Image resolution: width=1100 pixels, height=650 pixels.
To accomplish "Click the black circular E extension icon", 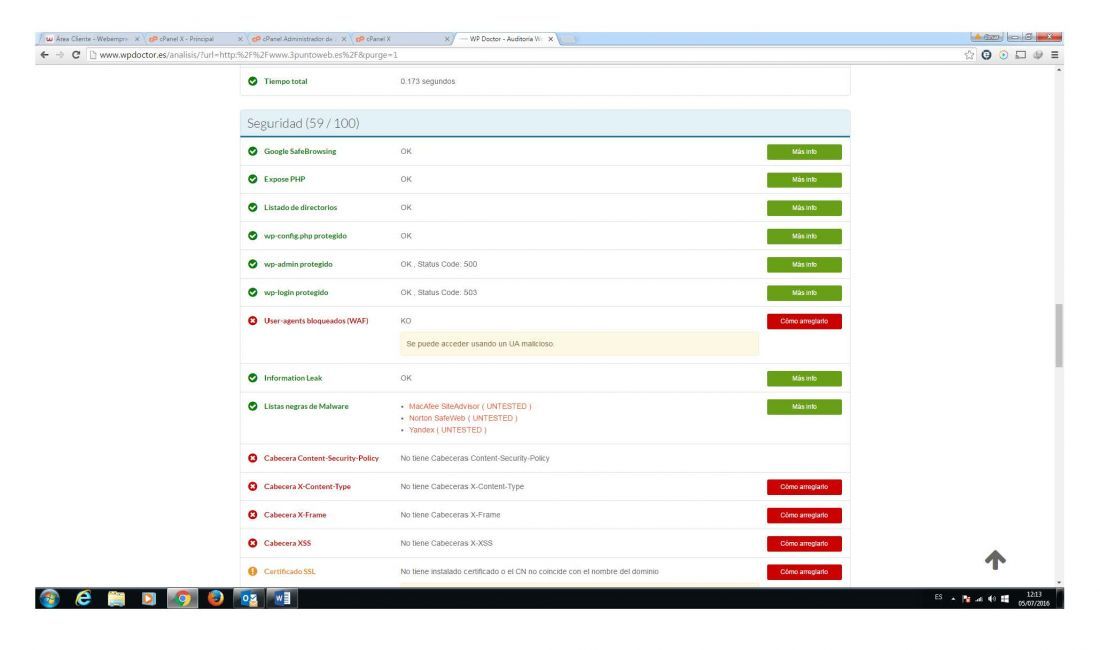I will (x=986, y=55).
